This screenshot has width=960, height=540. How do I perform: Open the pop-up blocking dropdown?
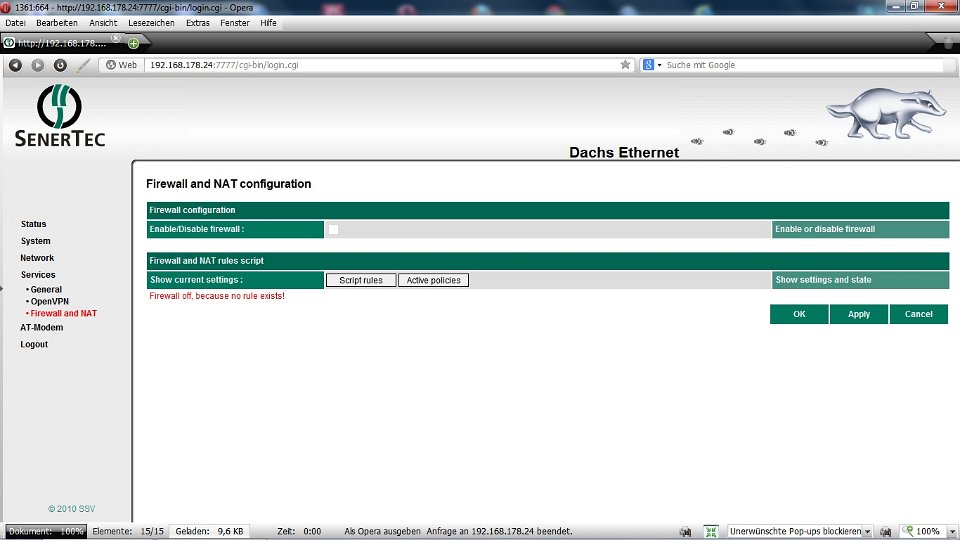867,532
